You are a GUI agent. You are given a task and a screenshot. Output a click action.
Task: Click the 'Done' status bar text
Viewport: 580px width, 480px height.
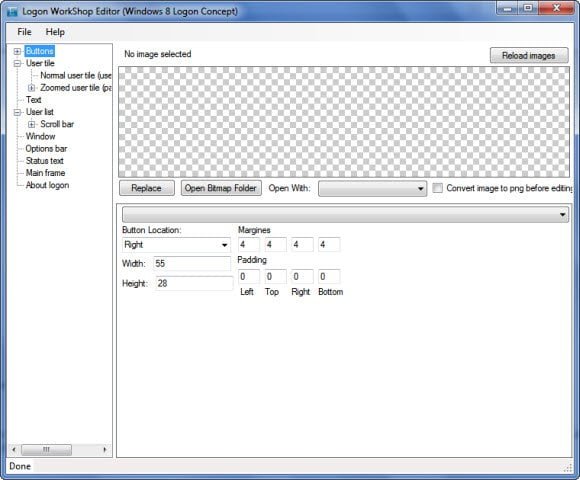[x=20, y=466]
